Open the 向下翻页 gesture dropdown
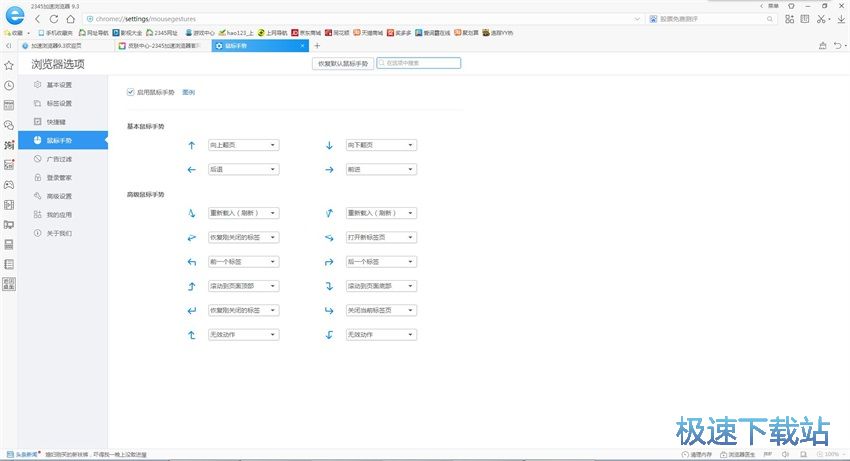This screenshot has height=461, width=850. tap(381, 145)
